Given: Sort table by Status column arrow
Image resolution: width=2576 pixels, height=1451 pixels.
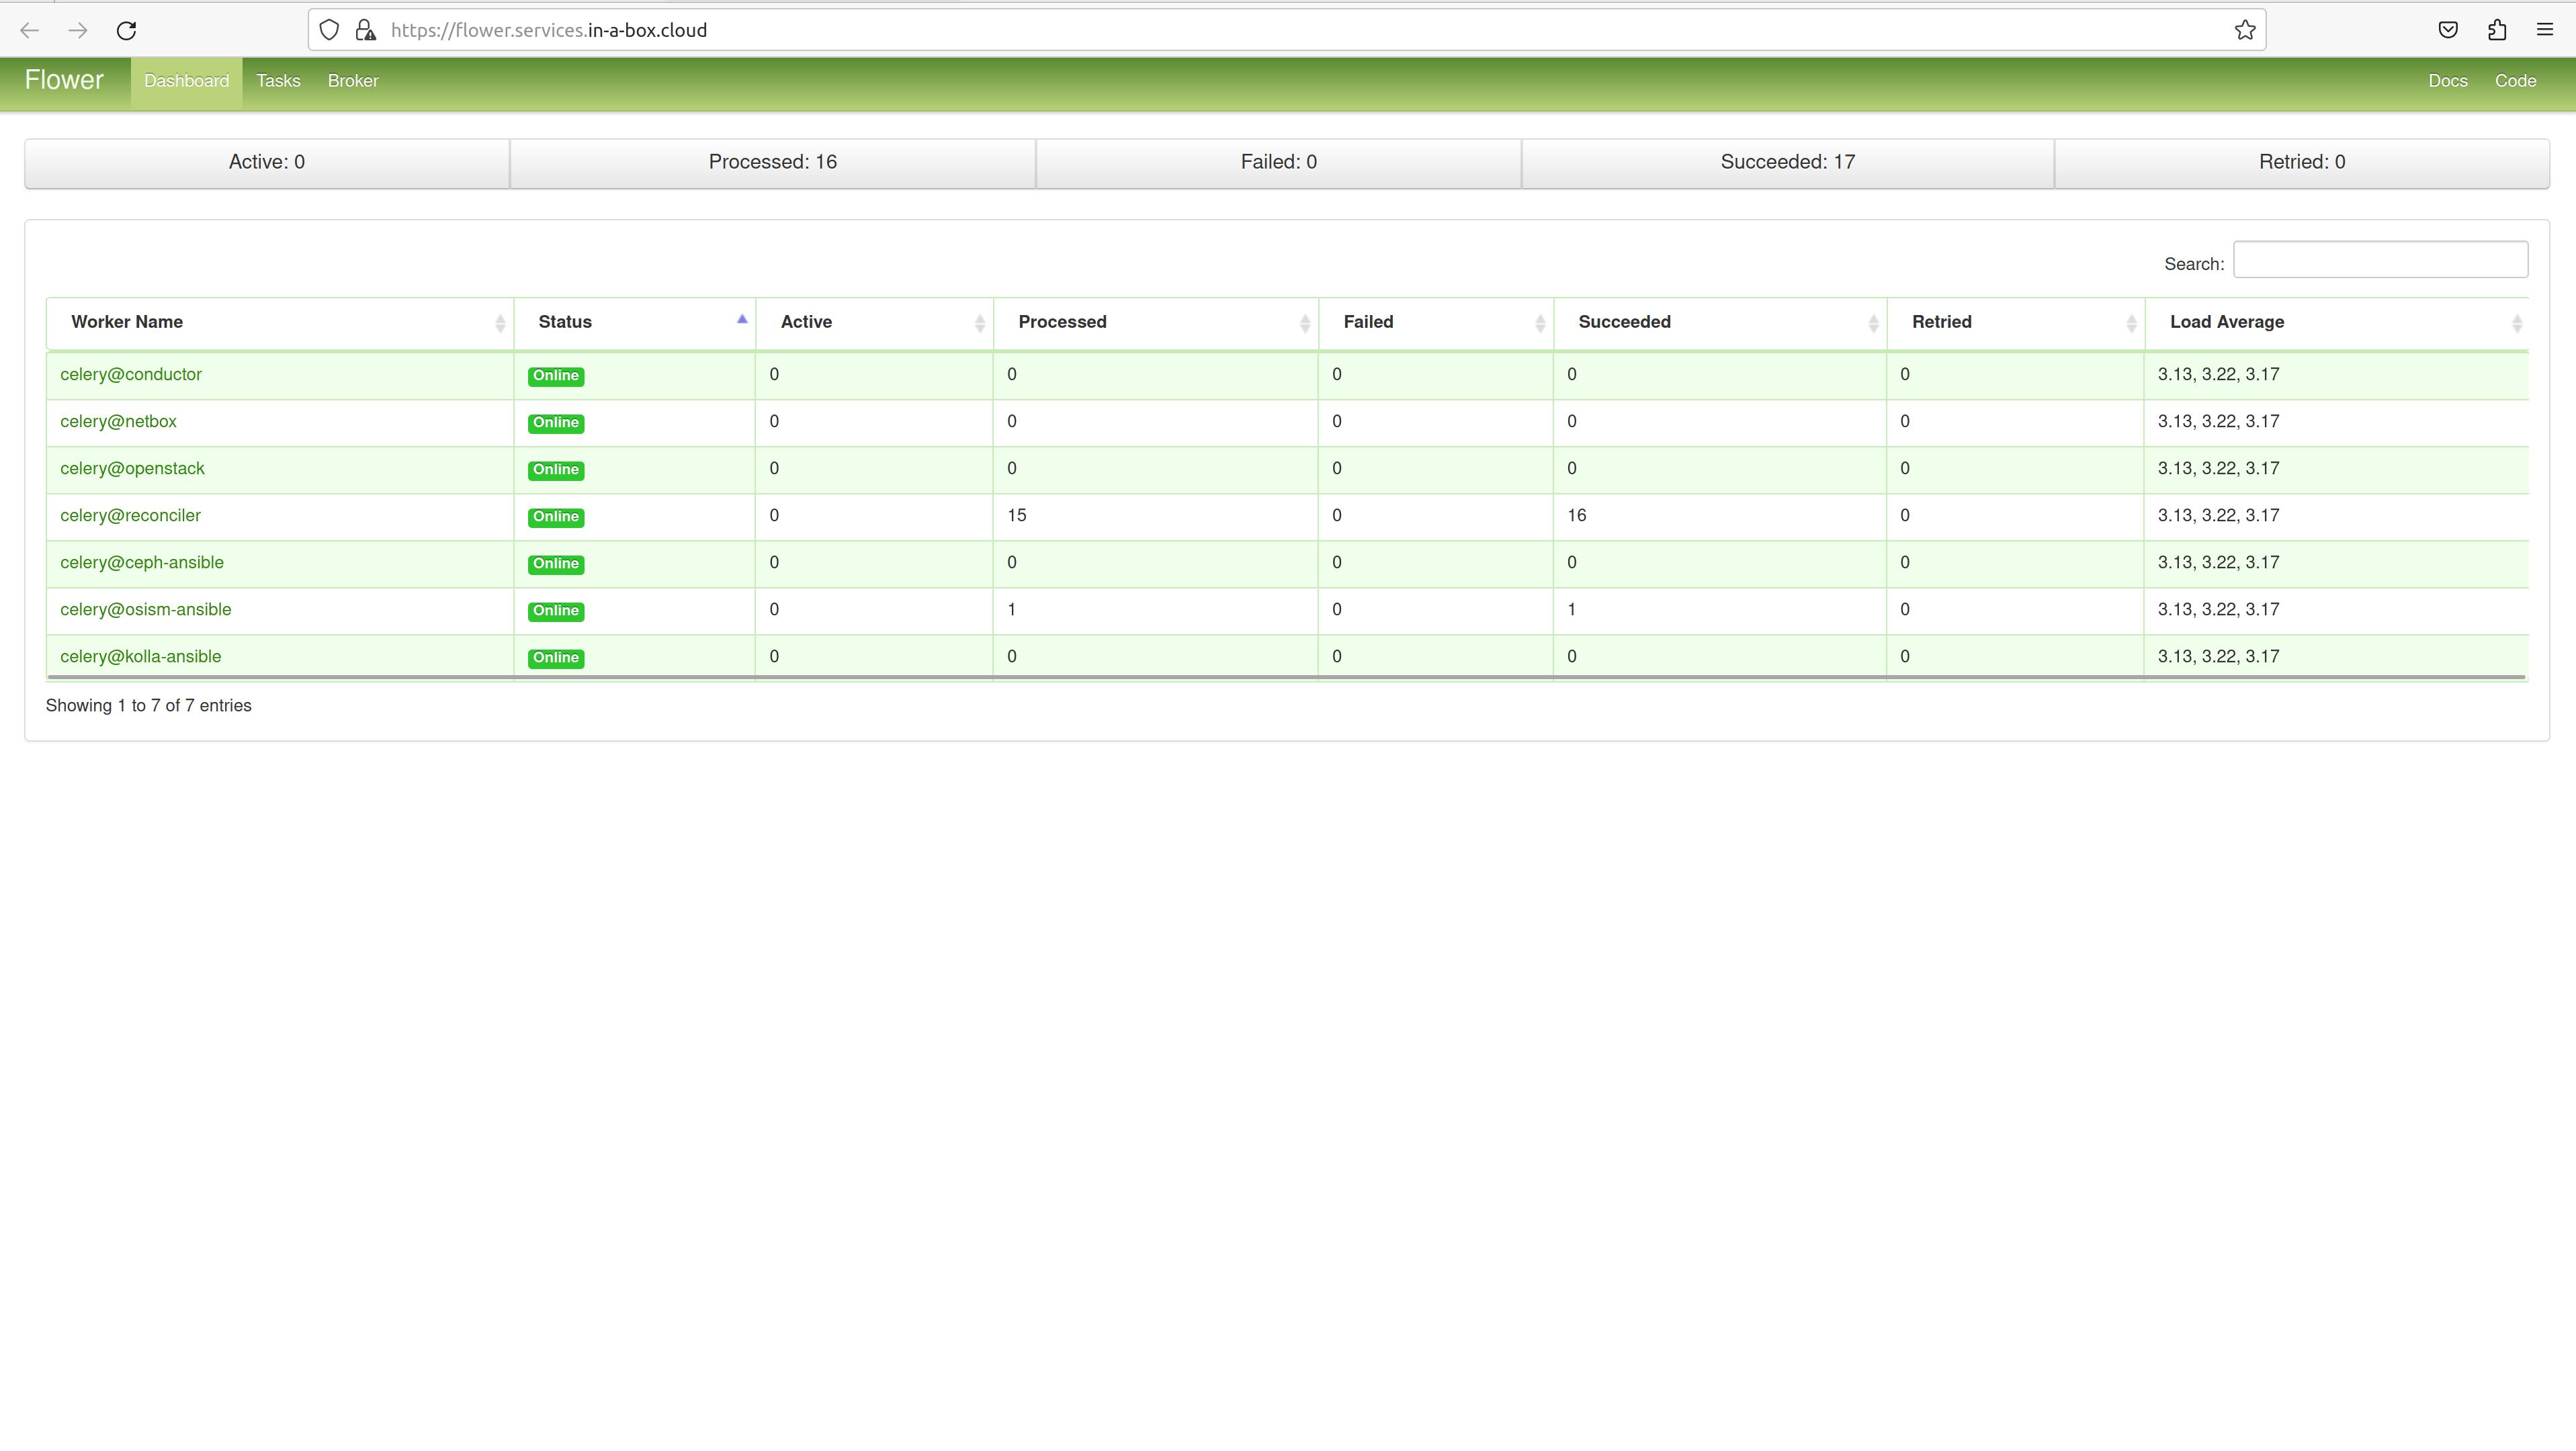Looking at the screenshot, I should (x=741, y=320).
